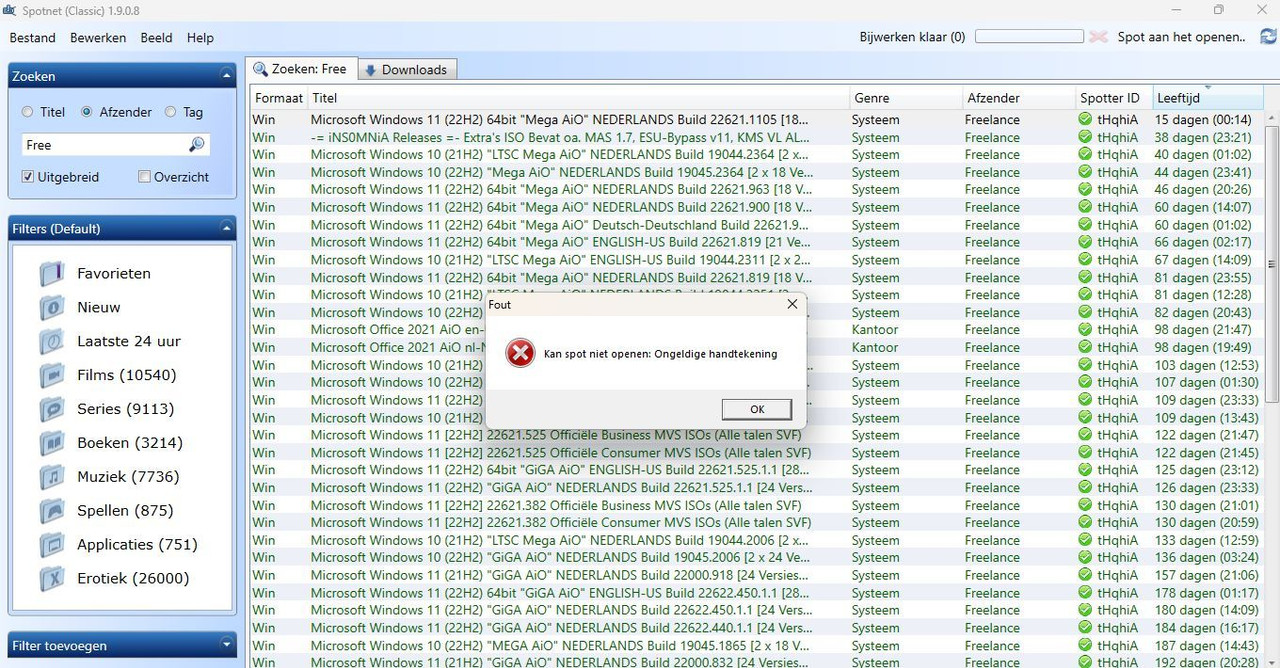Select 22621.382 Officiële Consumer MVS ISOs row

(757, 522)
